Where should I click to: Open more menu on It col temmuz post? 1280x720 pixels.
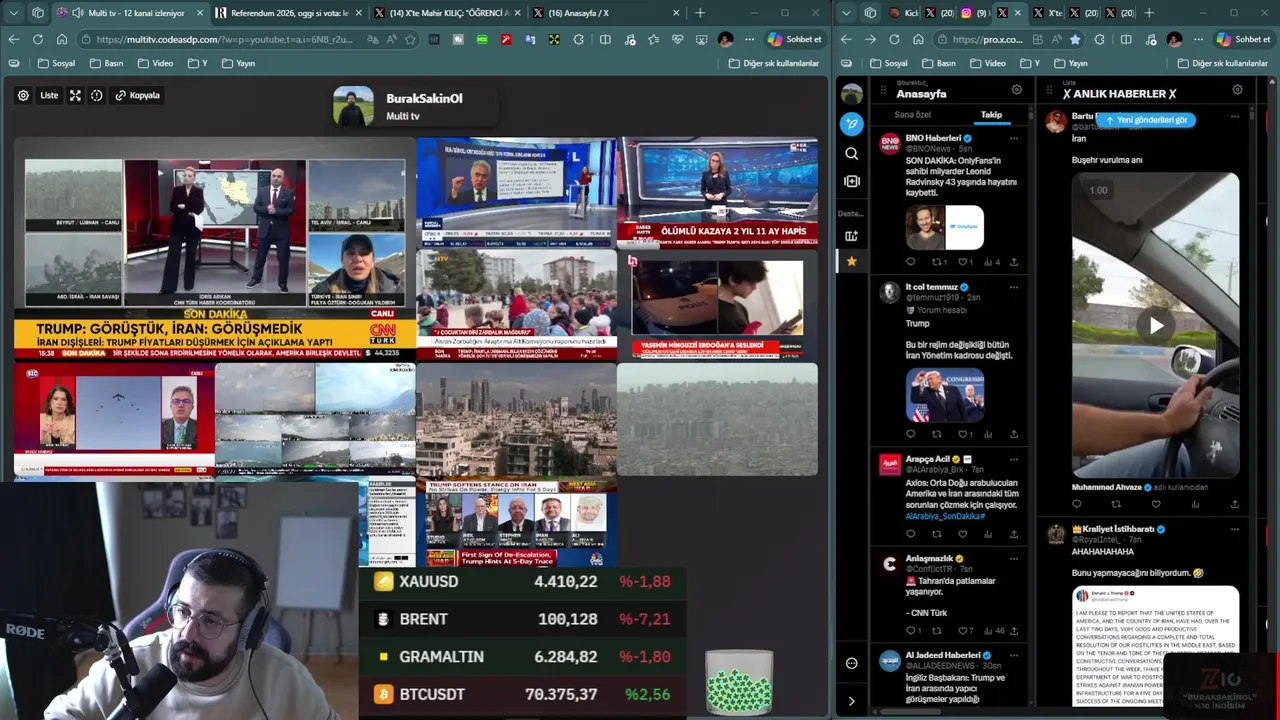coord(1014,287)
